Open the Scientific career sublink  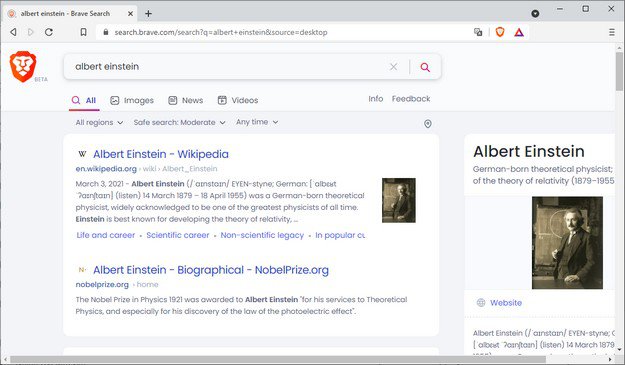tap(178, 235)
